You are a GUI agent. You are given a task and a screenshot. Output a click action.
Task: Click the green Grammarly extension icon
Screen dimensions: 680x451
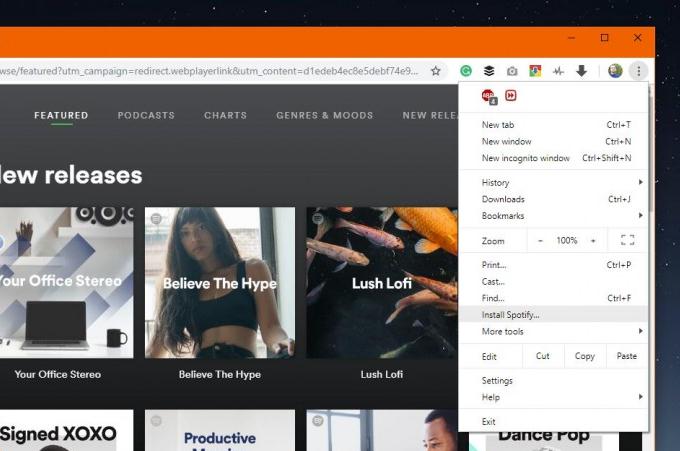[x=466, y=71]
